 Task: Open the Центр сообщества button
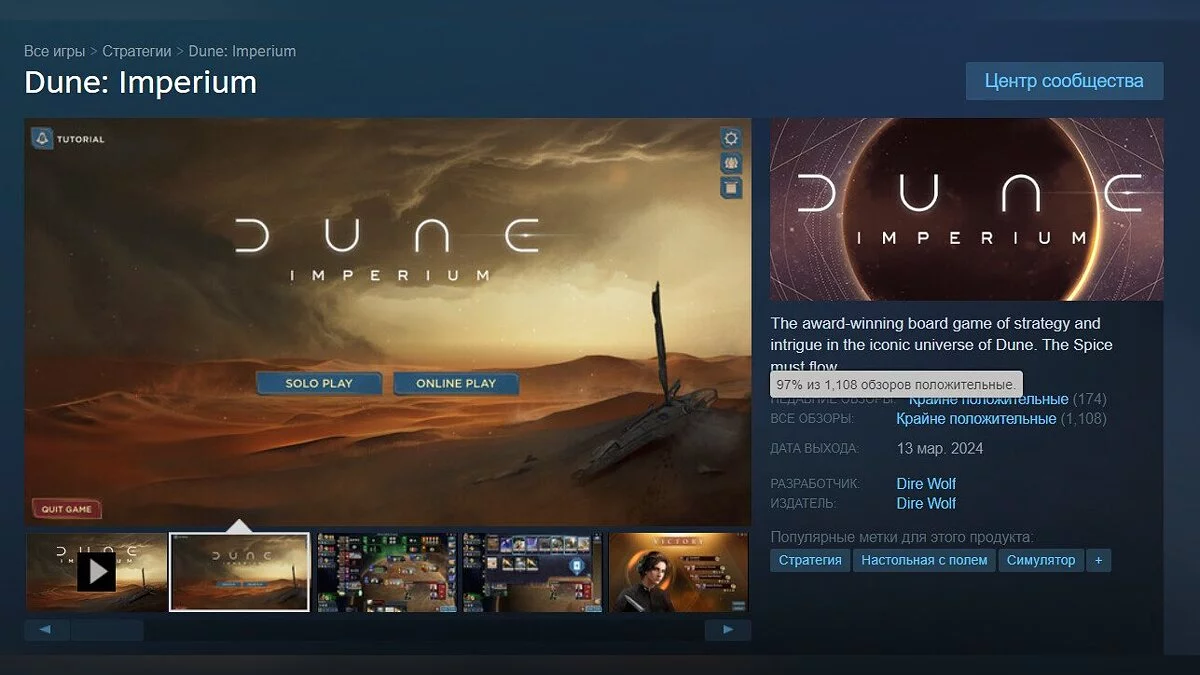pos(1064,81)
